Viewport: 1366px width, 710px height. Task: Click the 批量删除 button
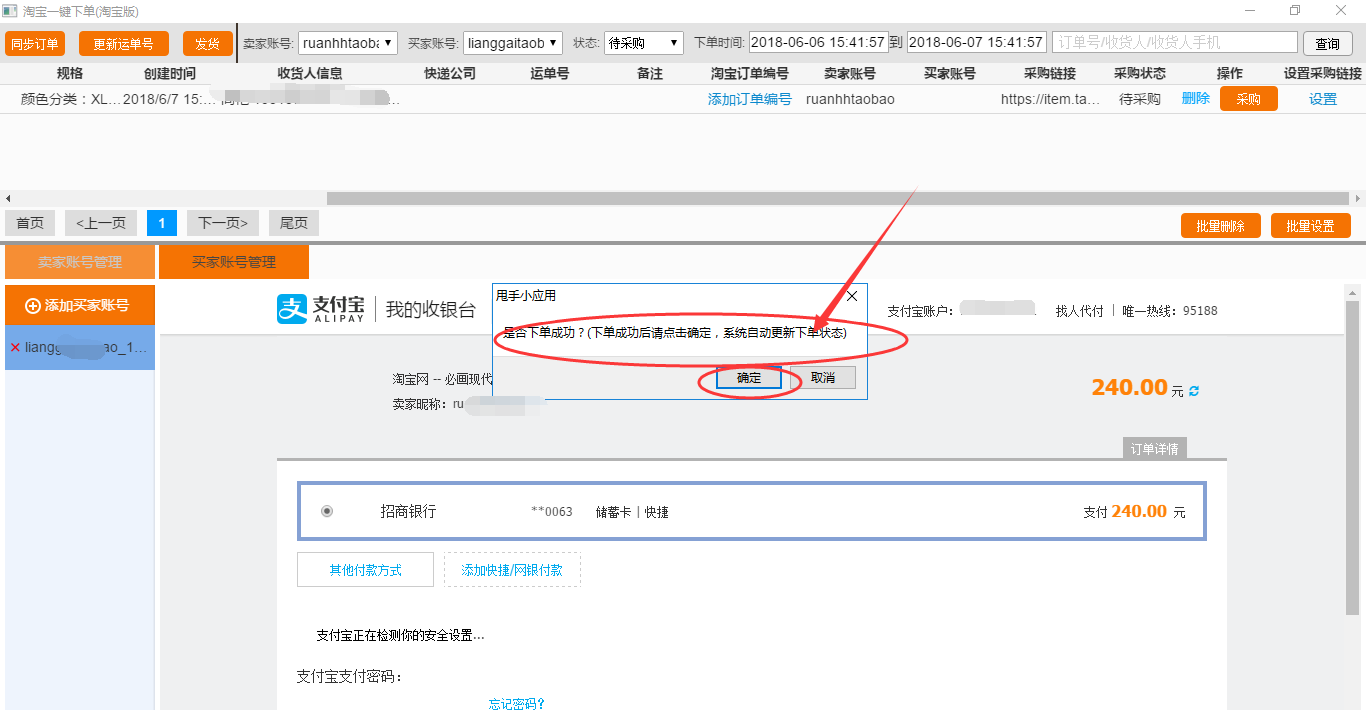tap(1220, 226)
